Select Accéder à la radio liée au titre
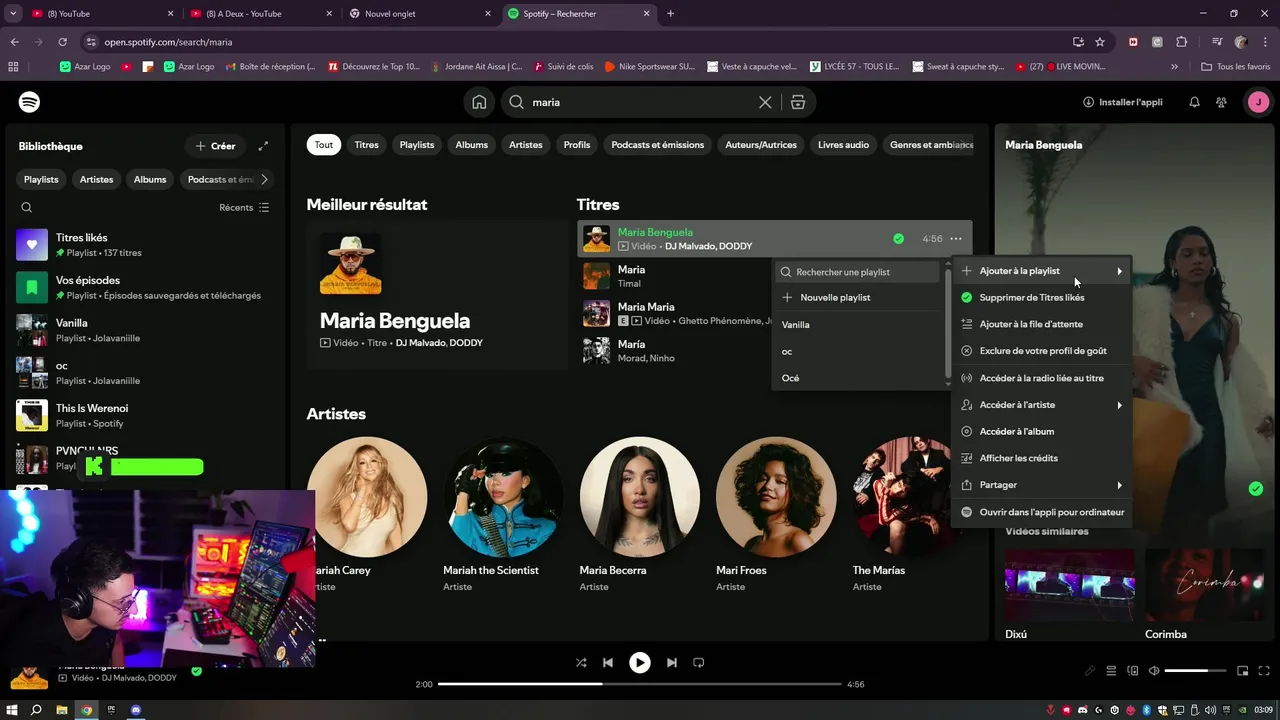 (1042, 378)
